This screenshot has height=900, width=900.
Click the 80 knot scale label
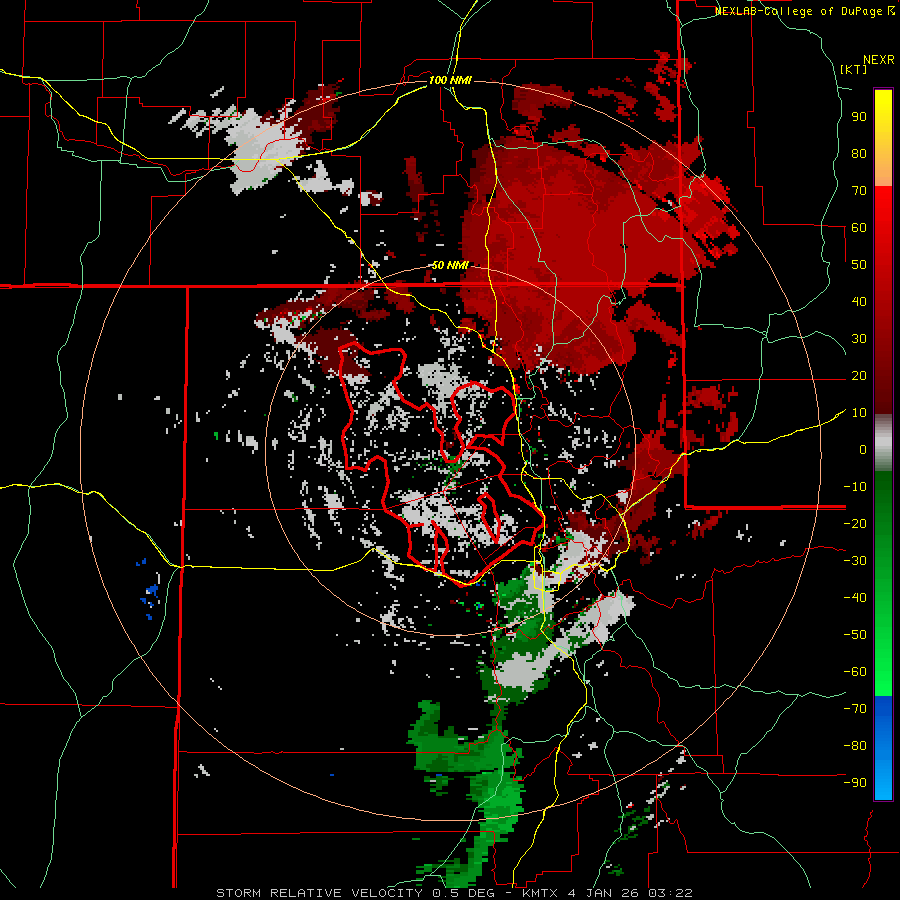coord(859,153)
